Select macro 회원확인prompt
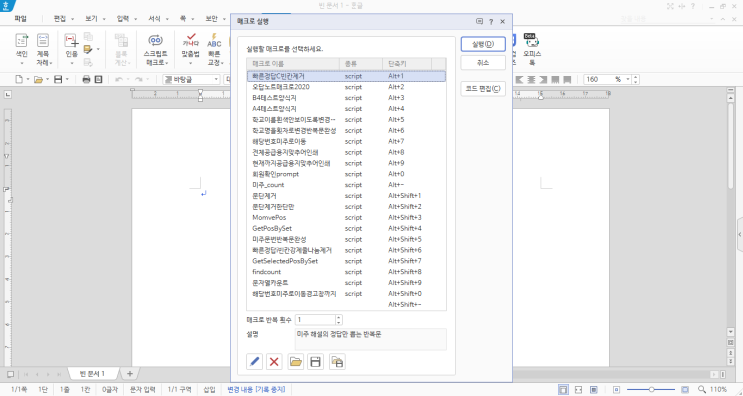The height and width of the screenshot is (396, 743). pyautogui.click(x=346, y=174)
